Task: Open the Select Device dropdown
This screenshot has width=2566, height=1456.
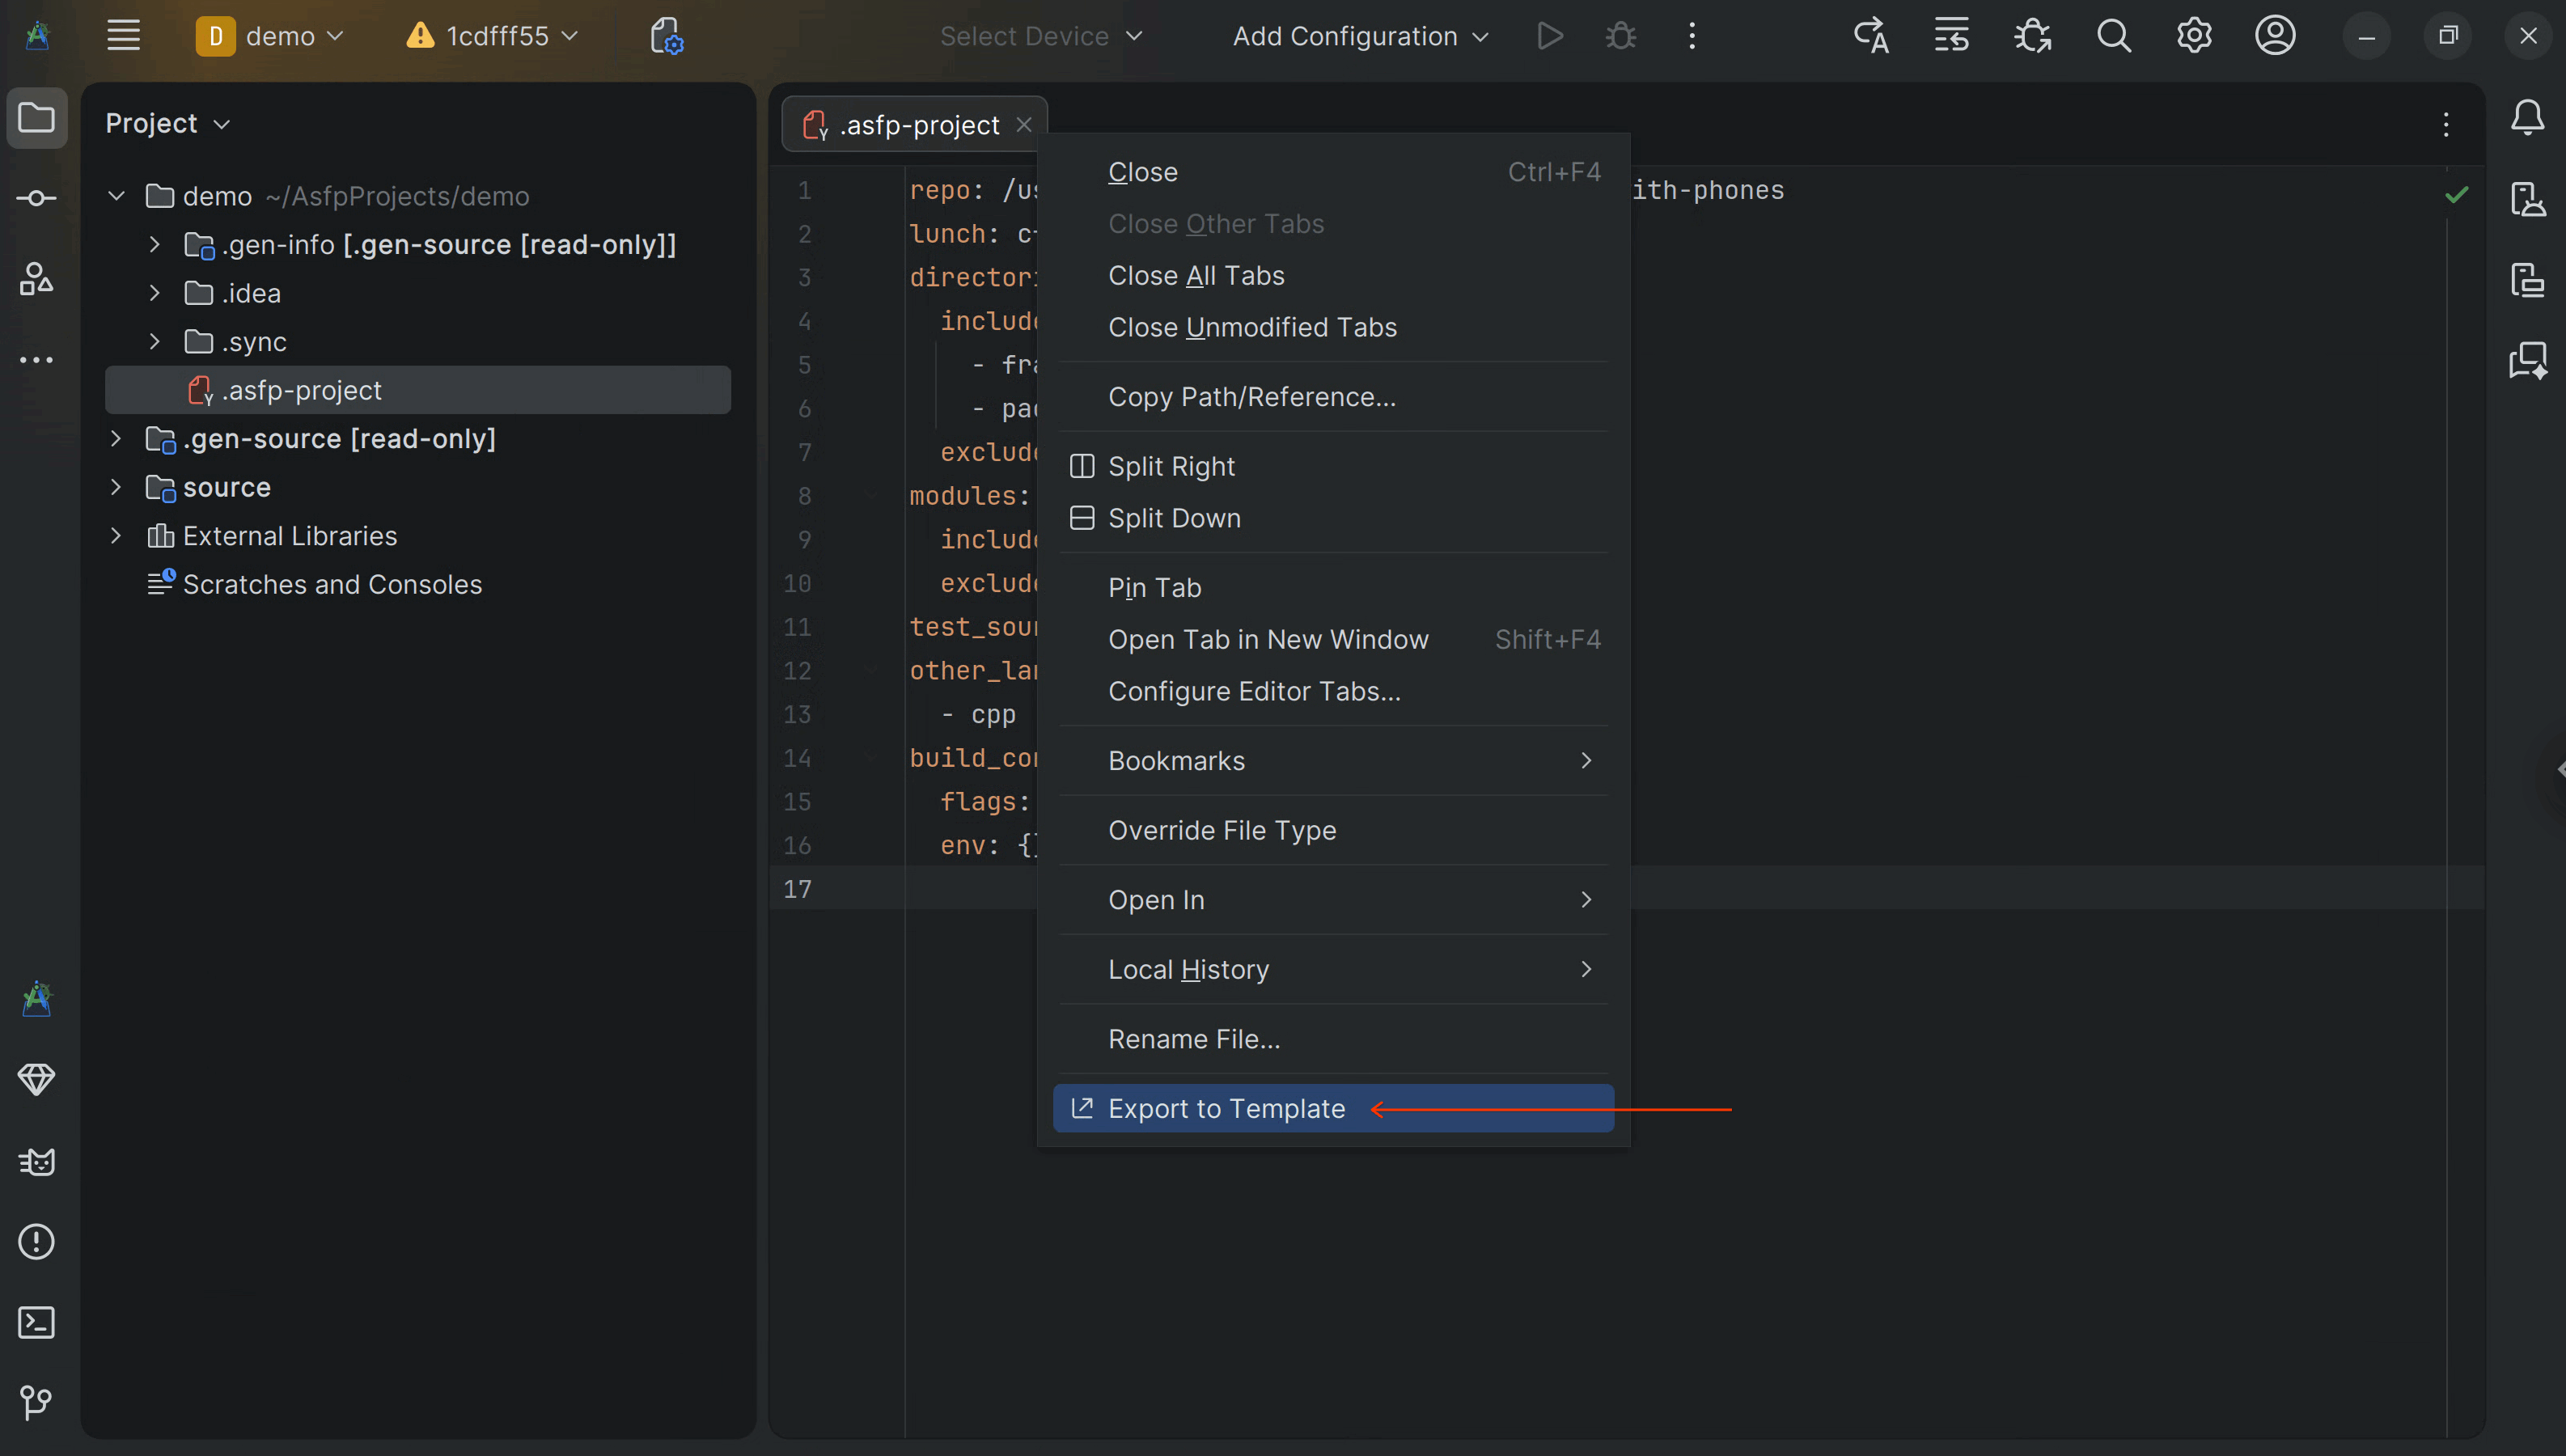Action: coord(1041,36)
